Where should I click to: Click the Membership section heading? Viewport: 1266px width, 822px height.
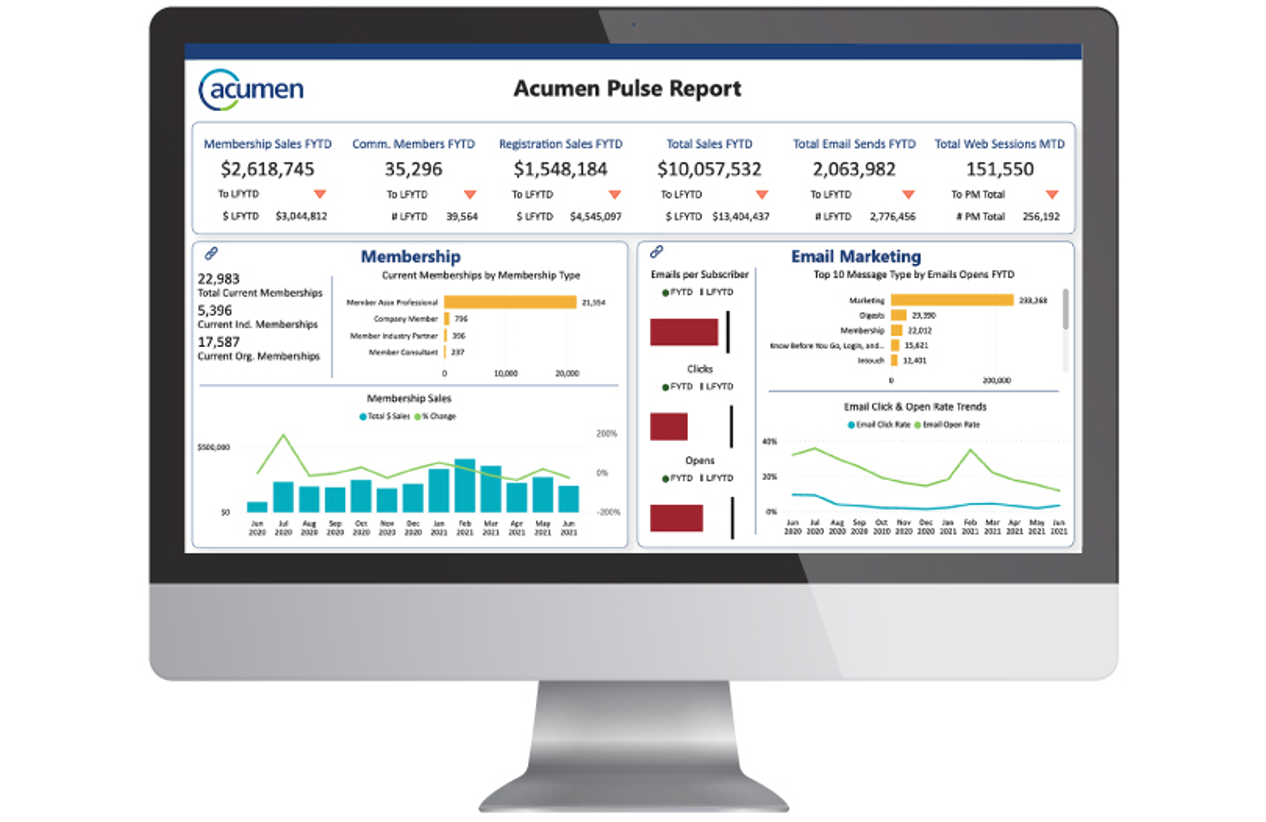tap(410, 257)
